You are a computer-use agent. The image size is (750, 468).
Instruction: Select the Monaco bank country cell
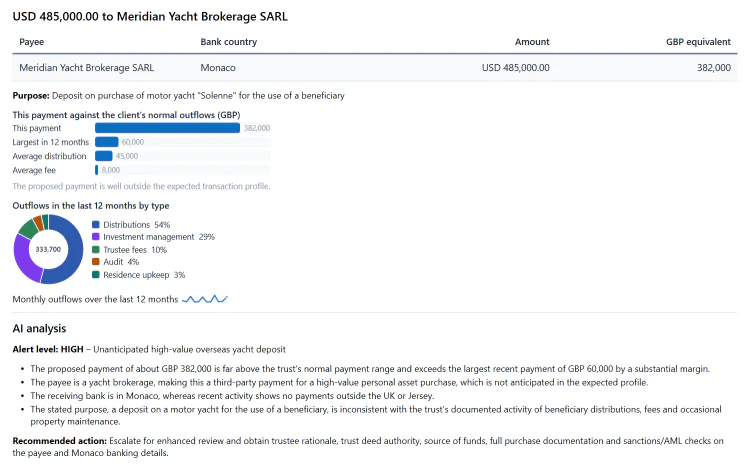pyautogui.click(x=218, y=67)
